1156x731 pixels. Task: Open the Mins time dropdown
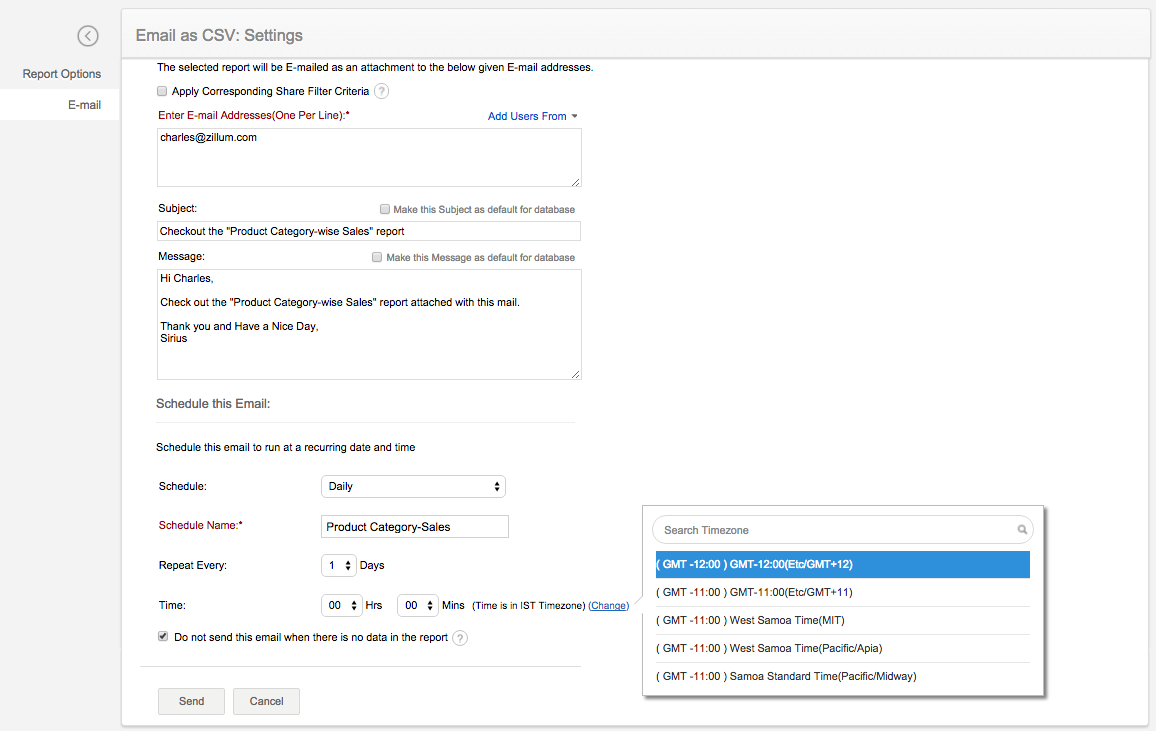(x=417, y=605)
